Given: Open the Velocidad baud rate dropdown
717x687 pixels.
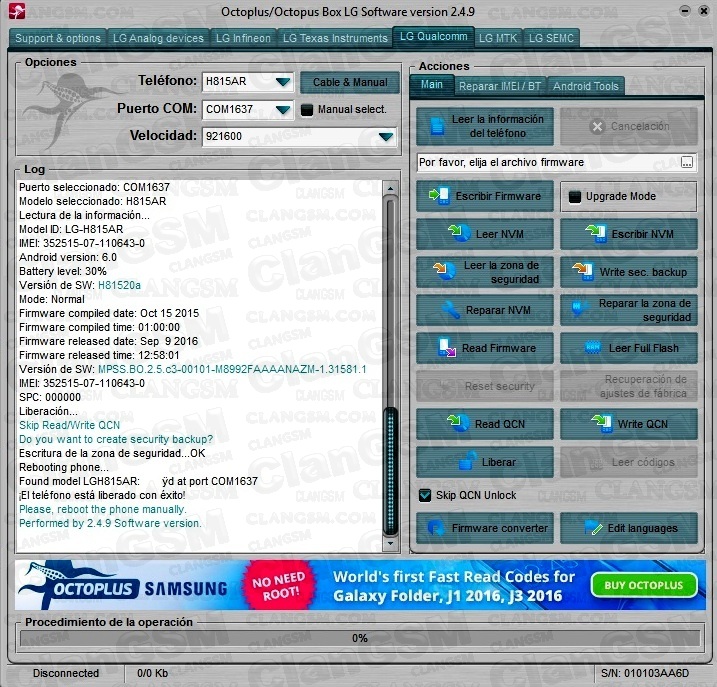Looking at the screenshot, I should pyautogui.click(x=386, y=136).
